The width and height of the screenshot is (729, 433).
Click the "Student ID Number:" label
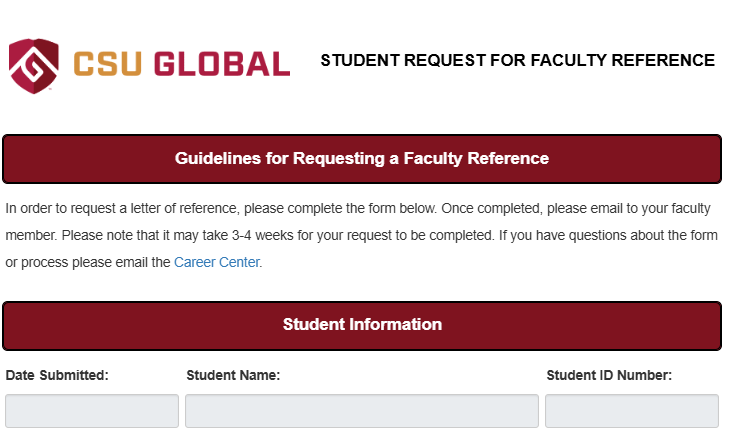(609, 376)
